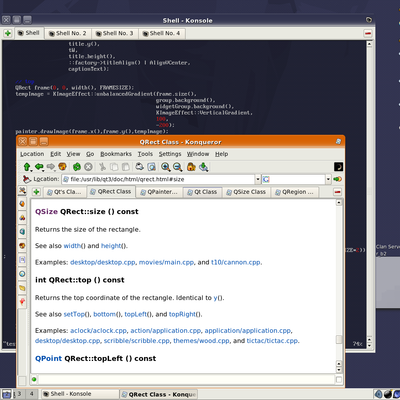
Task: Open the second sidebar panel icon
Action: (x=22, y=217)
